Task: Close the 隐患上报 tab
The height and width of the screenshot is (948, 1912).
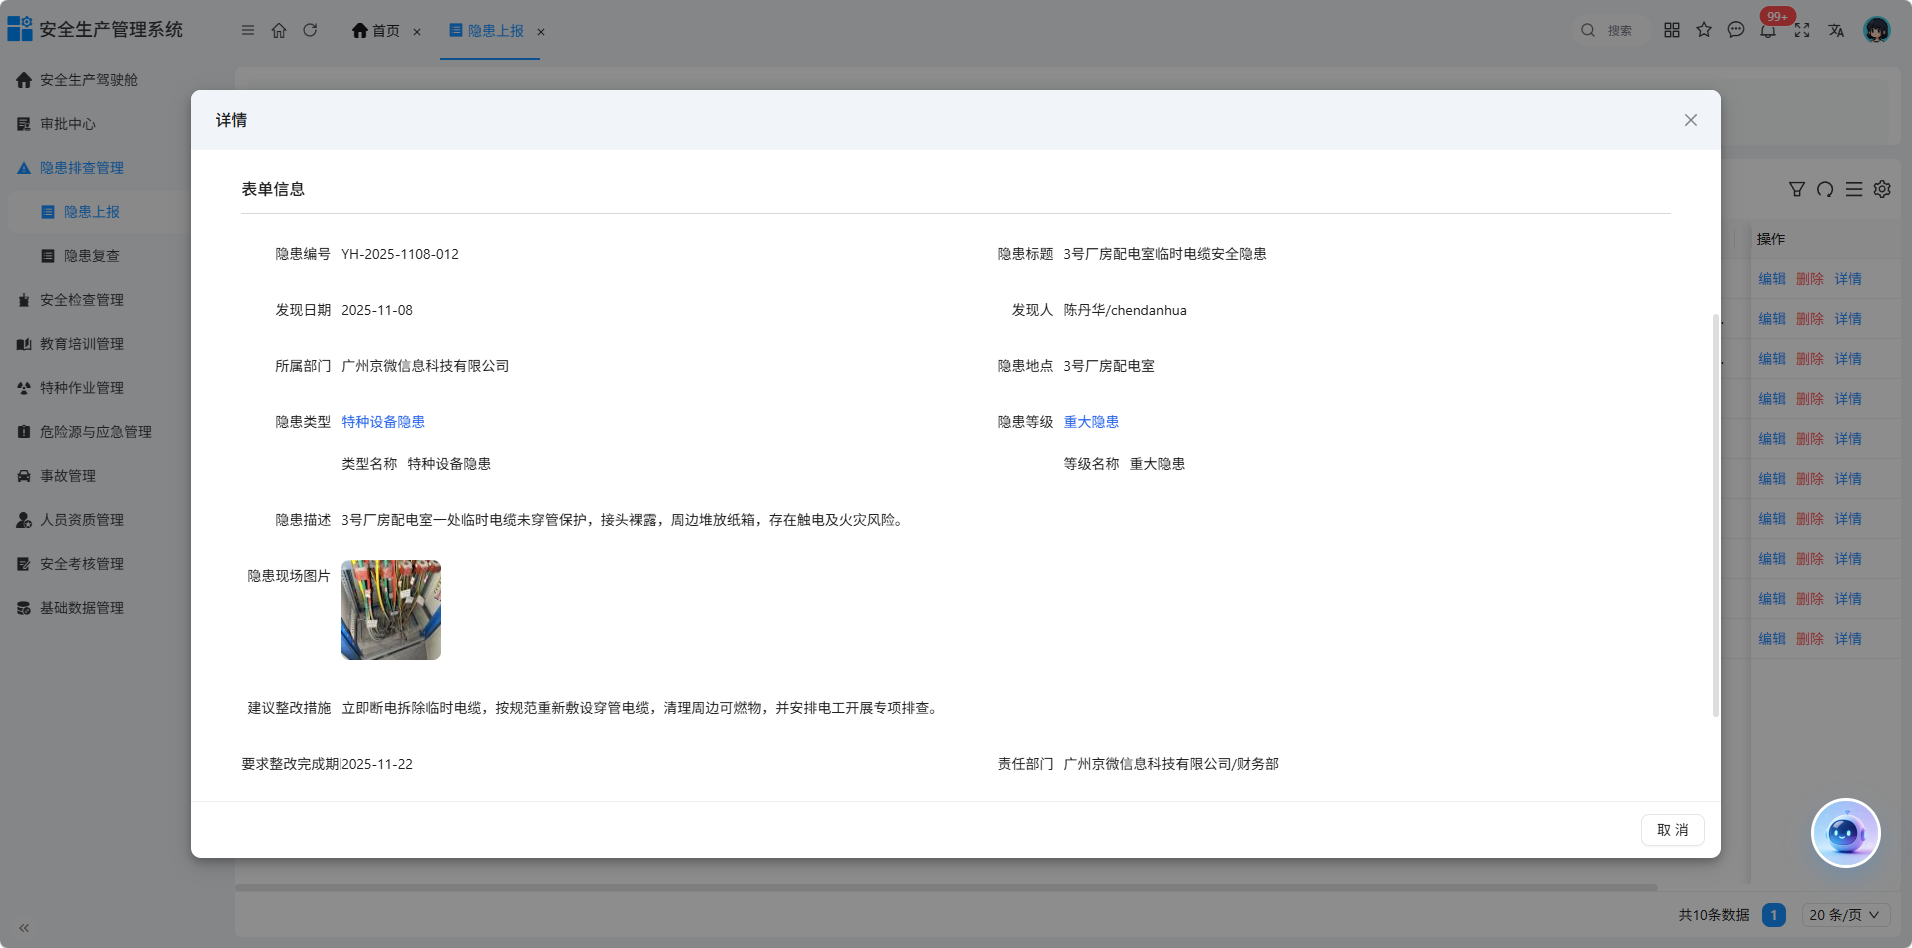Action: click(541, 32)
